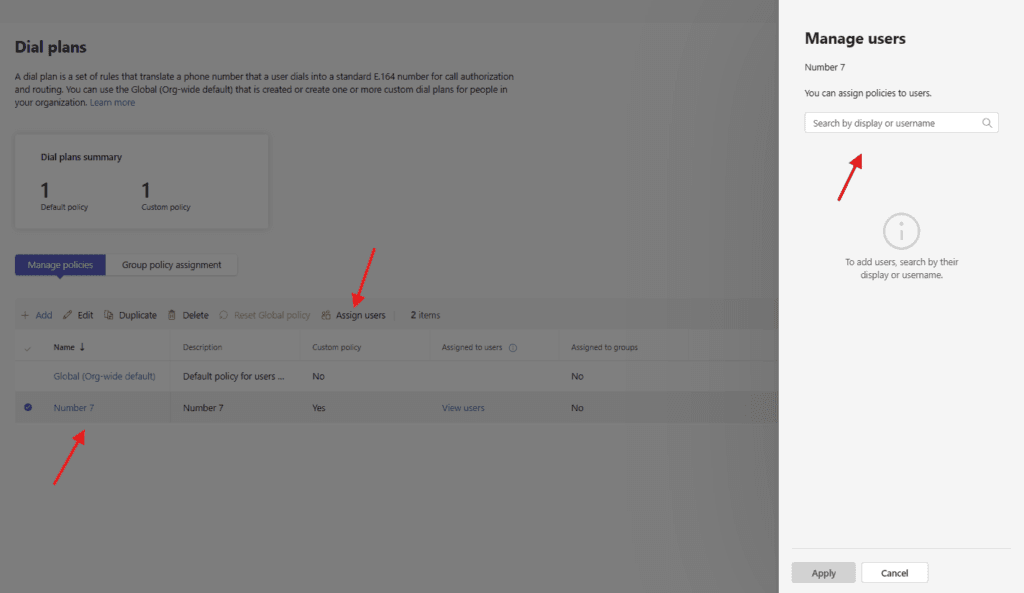Open the Global (Org-wide default) policy
The width and height of the screenshot is (1024, 593).
pyautogui.click(x=104, y=377)
